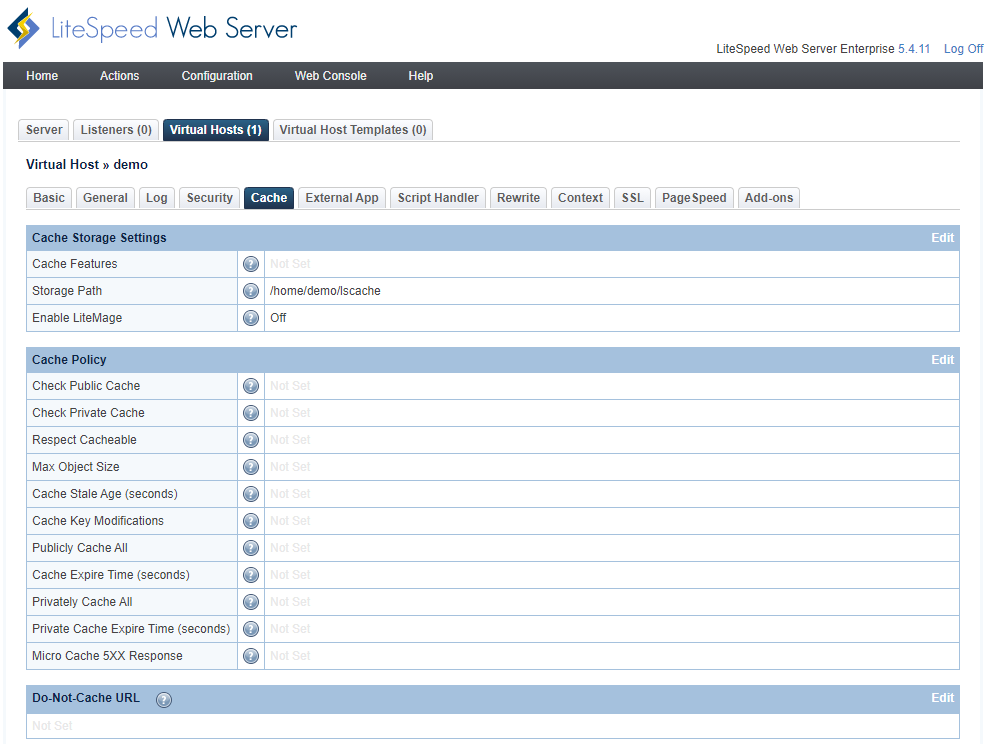Open the Security tab
The image size is (988, 744).
pos(210,198)
